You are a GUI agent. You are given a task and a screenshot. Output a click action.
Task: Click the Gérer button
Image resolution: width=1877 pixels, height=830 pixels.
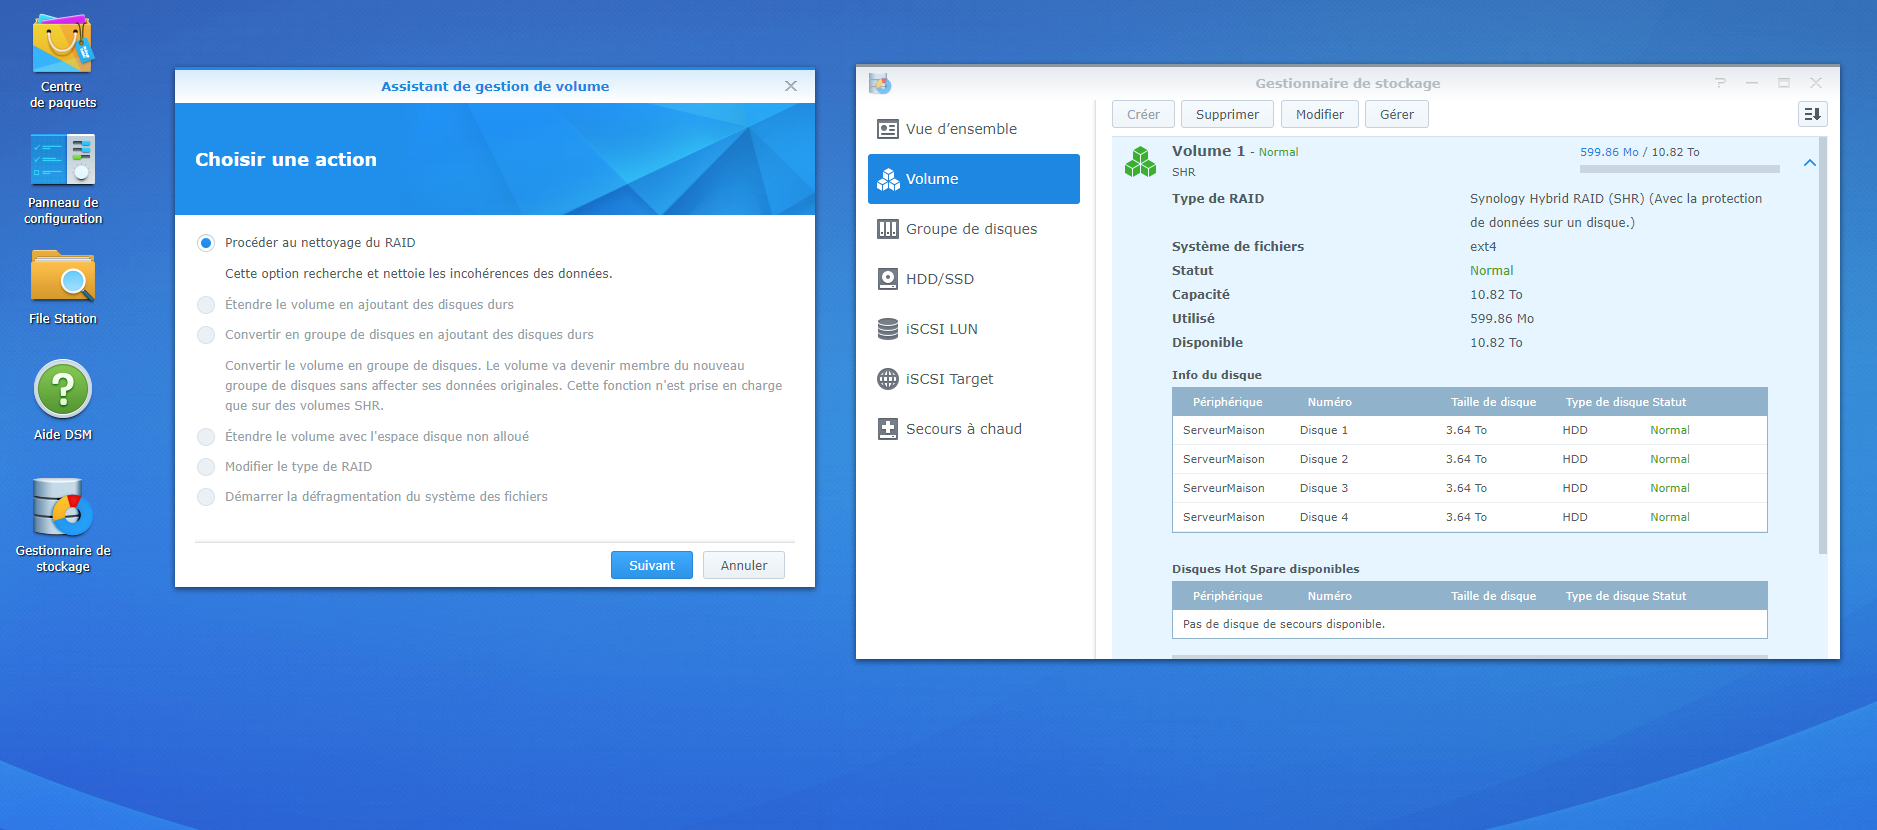pos(1397,114)
